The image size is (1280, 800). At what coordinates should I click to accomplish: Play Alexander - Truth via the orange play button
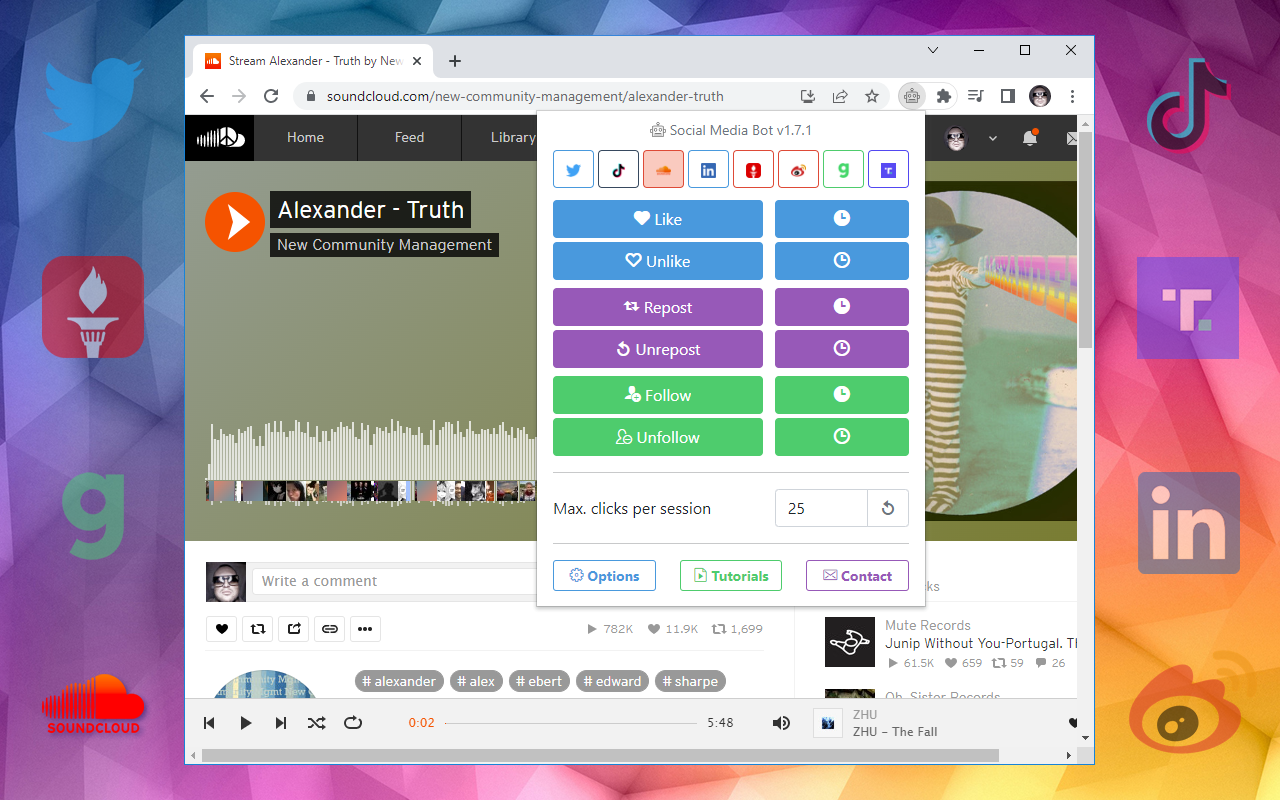(x=234, y=221)
